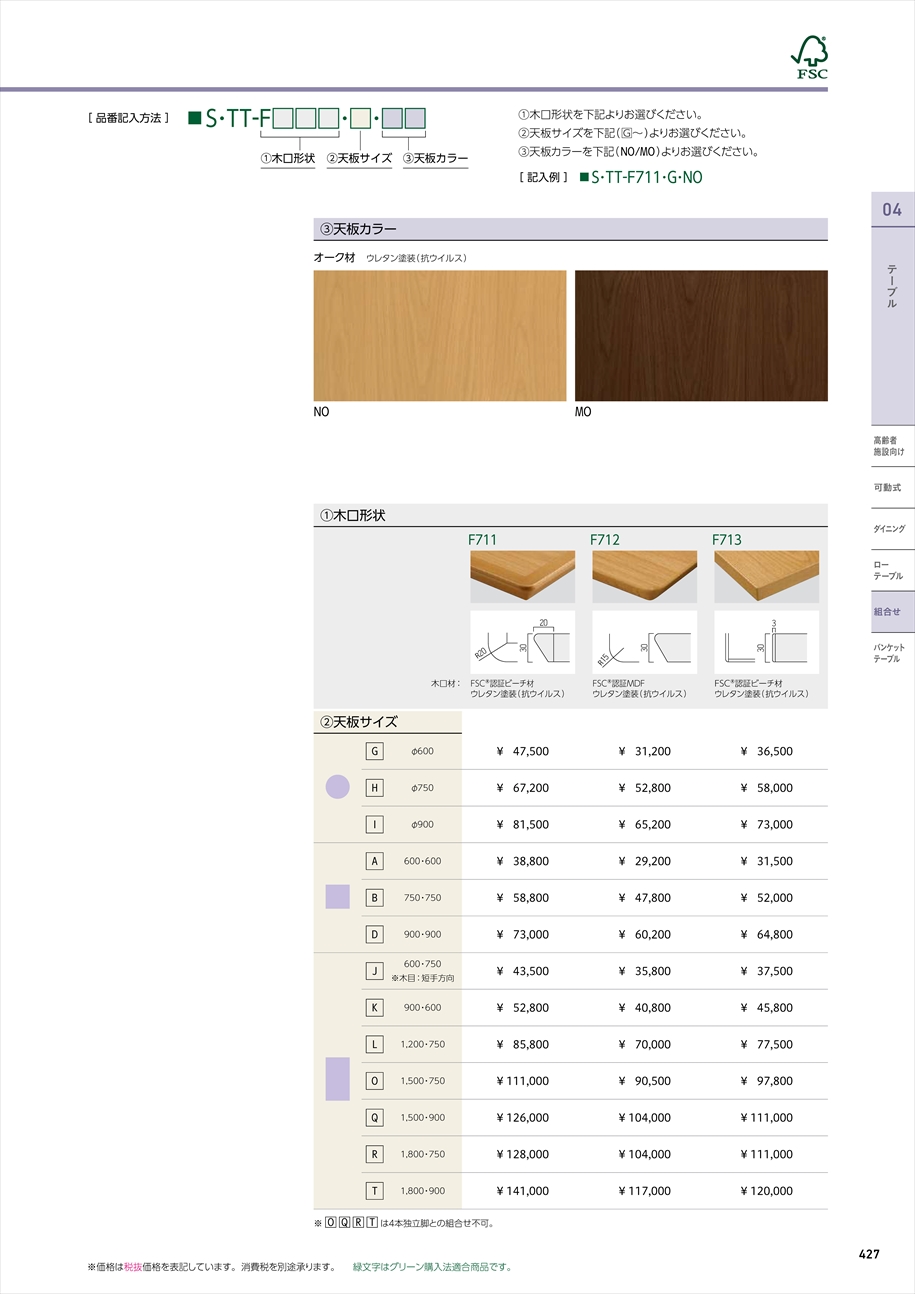Click price ¥ 67,200 in H row

522,788
